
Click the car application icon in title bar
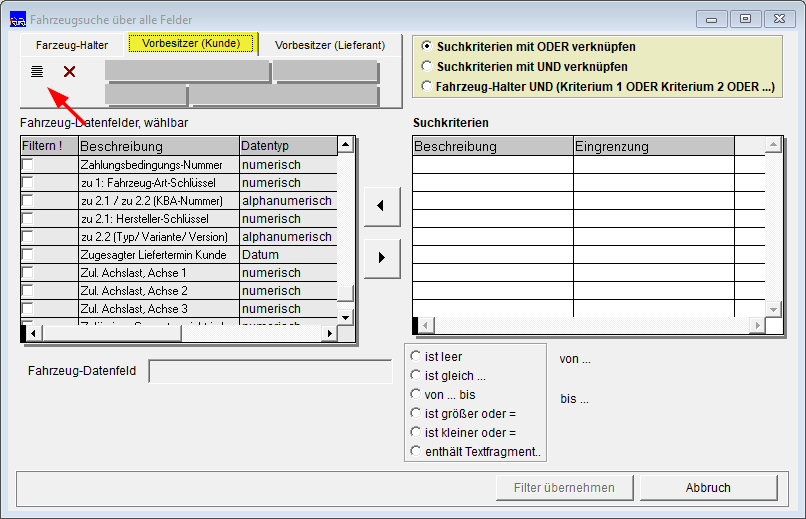click(18, 20)
